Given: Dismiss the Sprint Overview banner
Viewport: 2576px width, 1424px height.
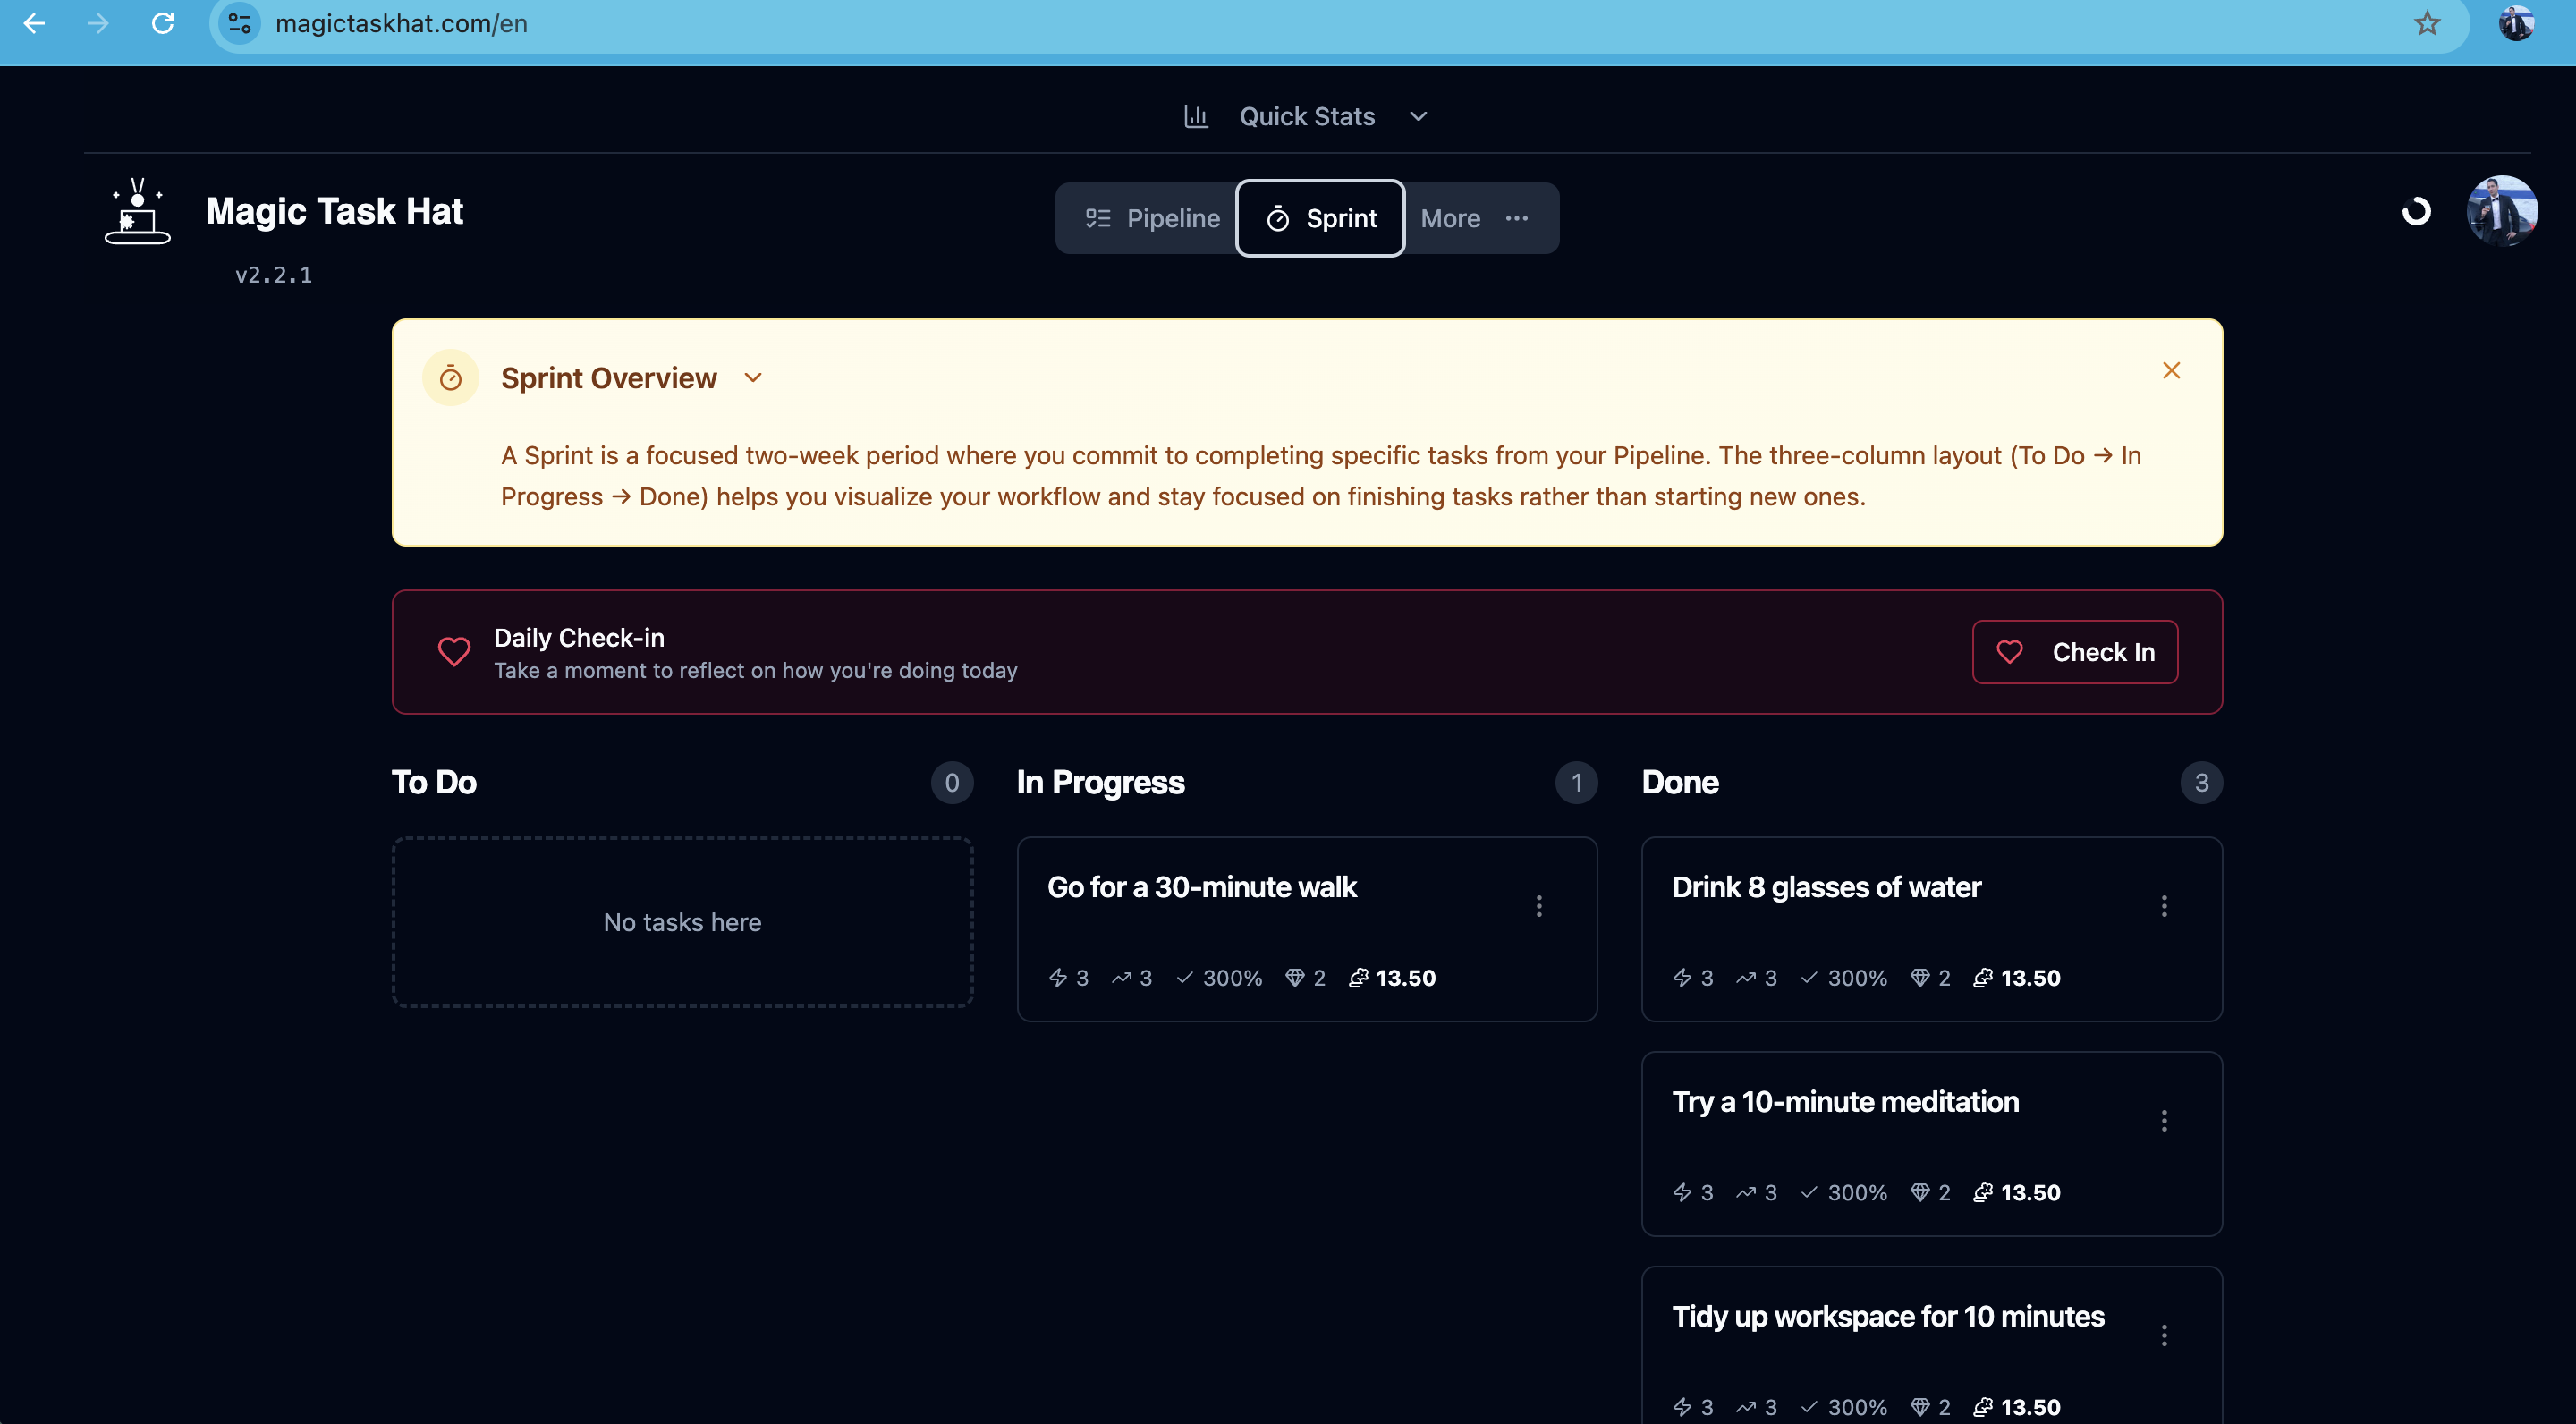Looking at the screenshot, I should (2171, 370).
